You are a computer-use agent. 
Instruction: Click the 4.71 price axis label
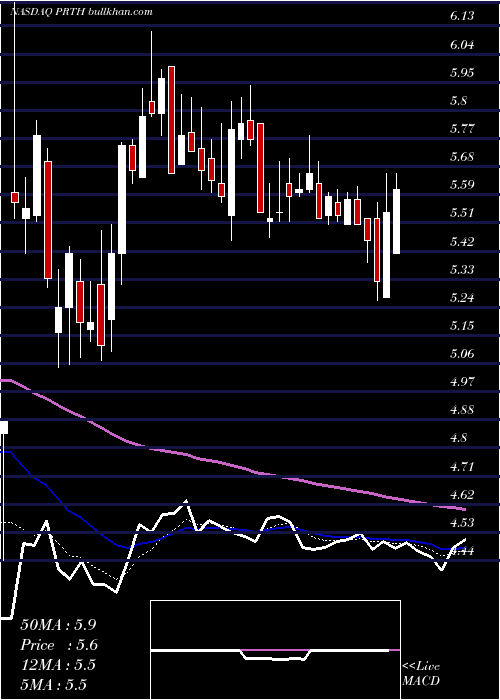click(x=462, y=466)
